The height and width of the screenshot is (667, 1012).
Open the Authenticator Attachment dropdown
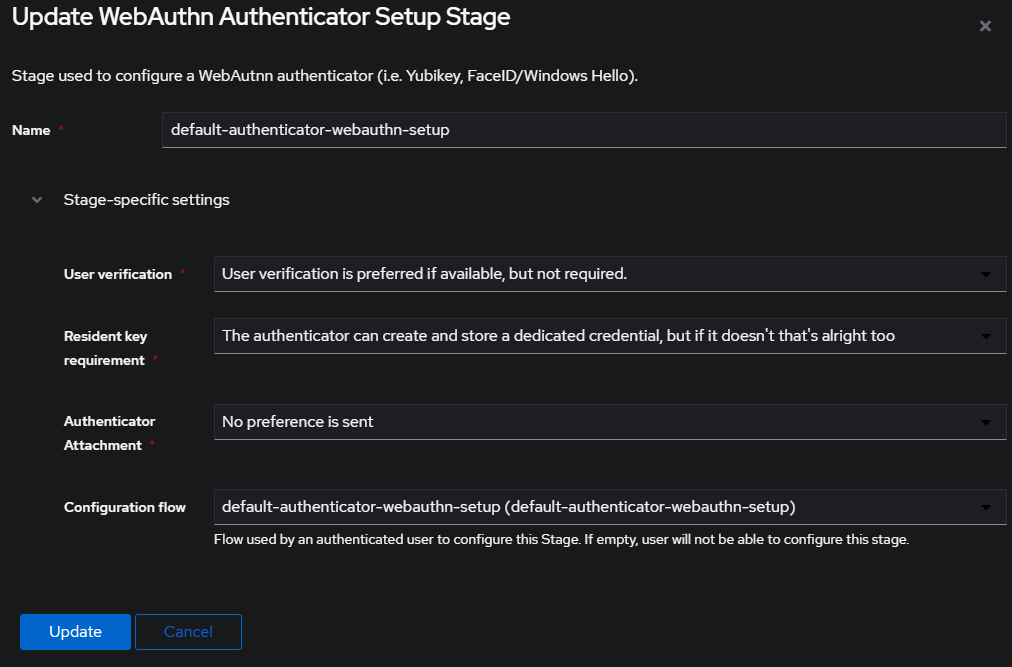(x=610, y=422)
